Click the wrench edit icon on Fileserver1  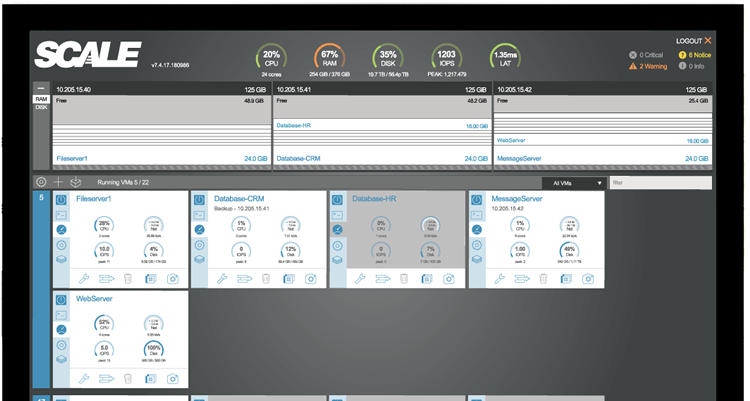pos(84,278)
